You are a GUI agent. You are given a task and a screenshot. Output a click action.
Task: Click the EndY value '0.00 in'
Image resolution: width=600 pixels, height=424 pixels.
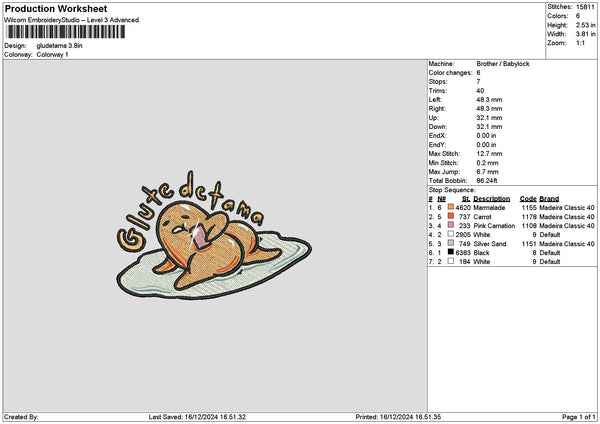coord(486,145)
